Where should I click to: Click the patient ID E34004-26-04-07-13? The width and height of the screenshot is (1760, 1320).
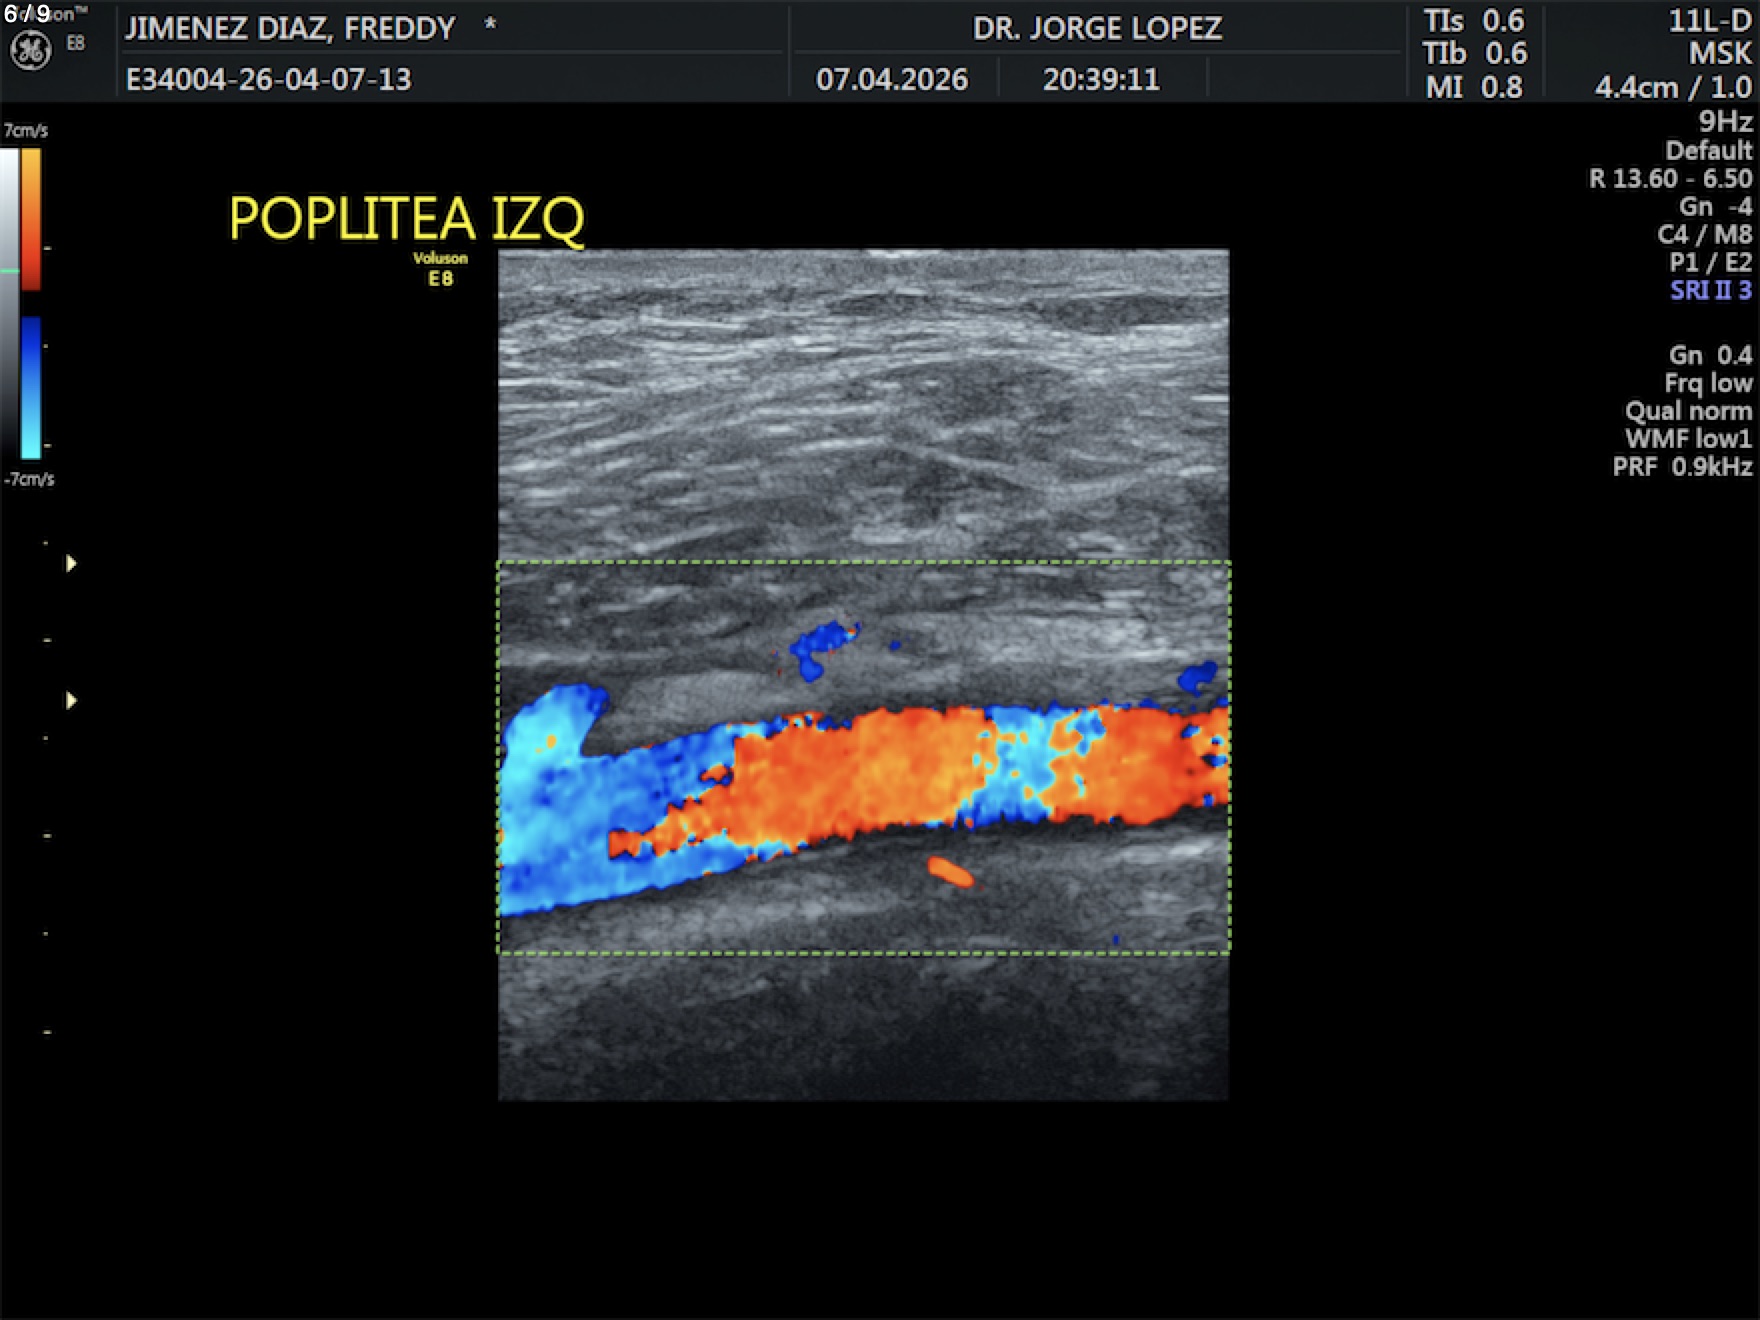pyautogui.click(x=268, y=79)
